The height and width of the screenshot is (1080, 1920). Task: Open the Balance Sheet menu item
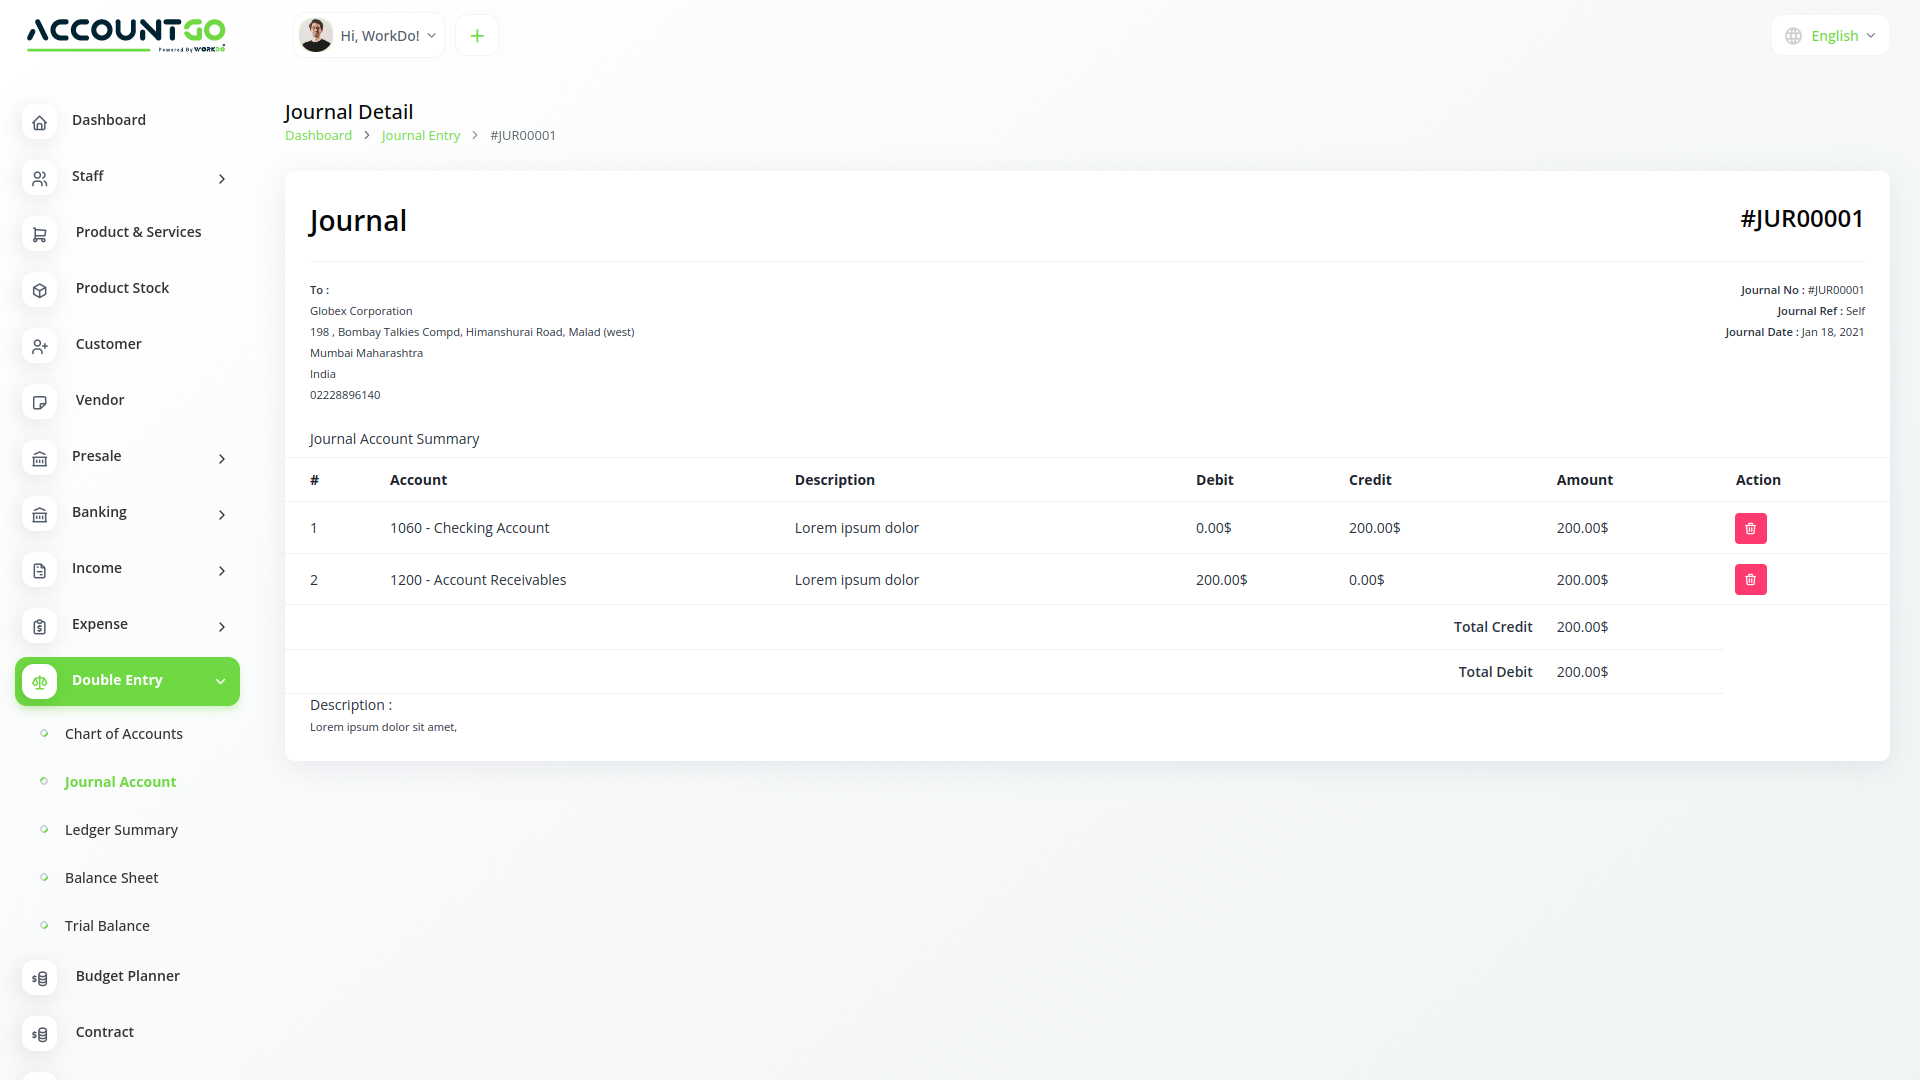111,877
